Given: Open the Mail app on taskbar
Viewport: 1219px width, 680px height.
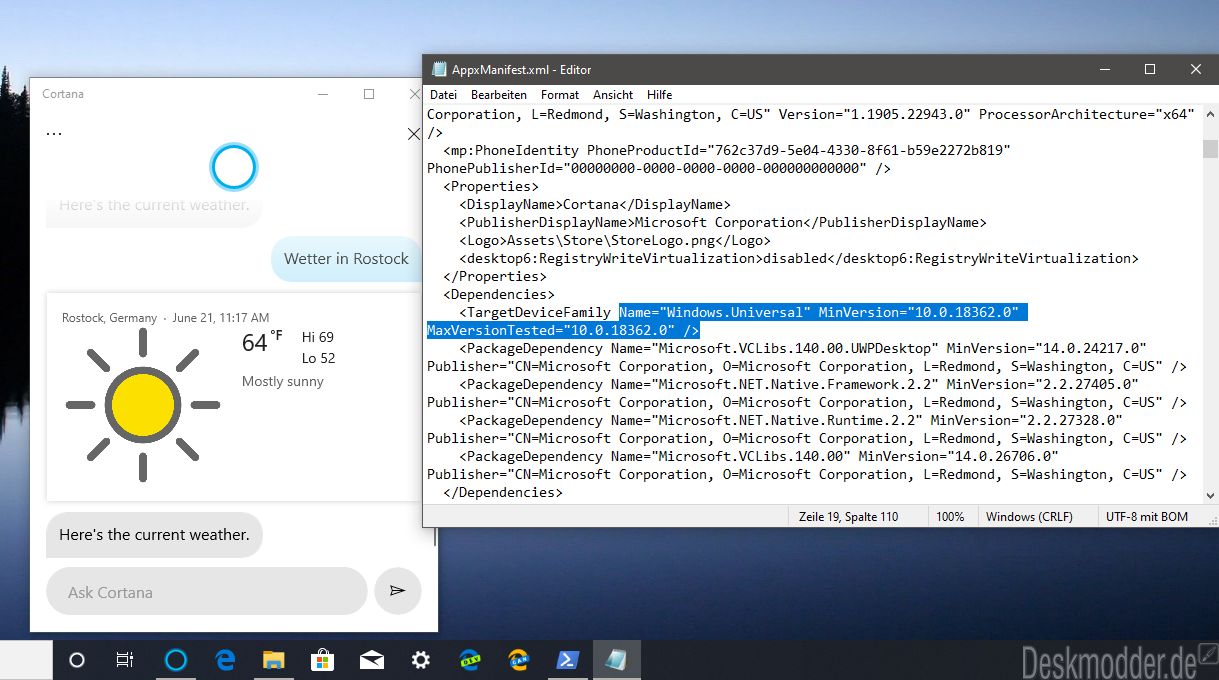Looking at the screenshot, I should click(x=372, y=660).
